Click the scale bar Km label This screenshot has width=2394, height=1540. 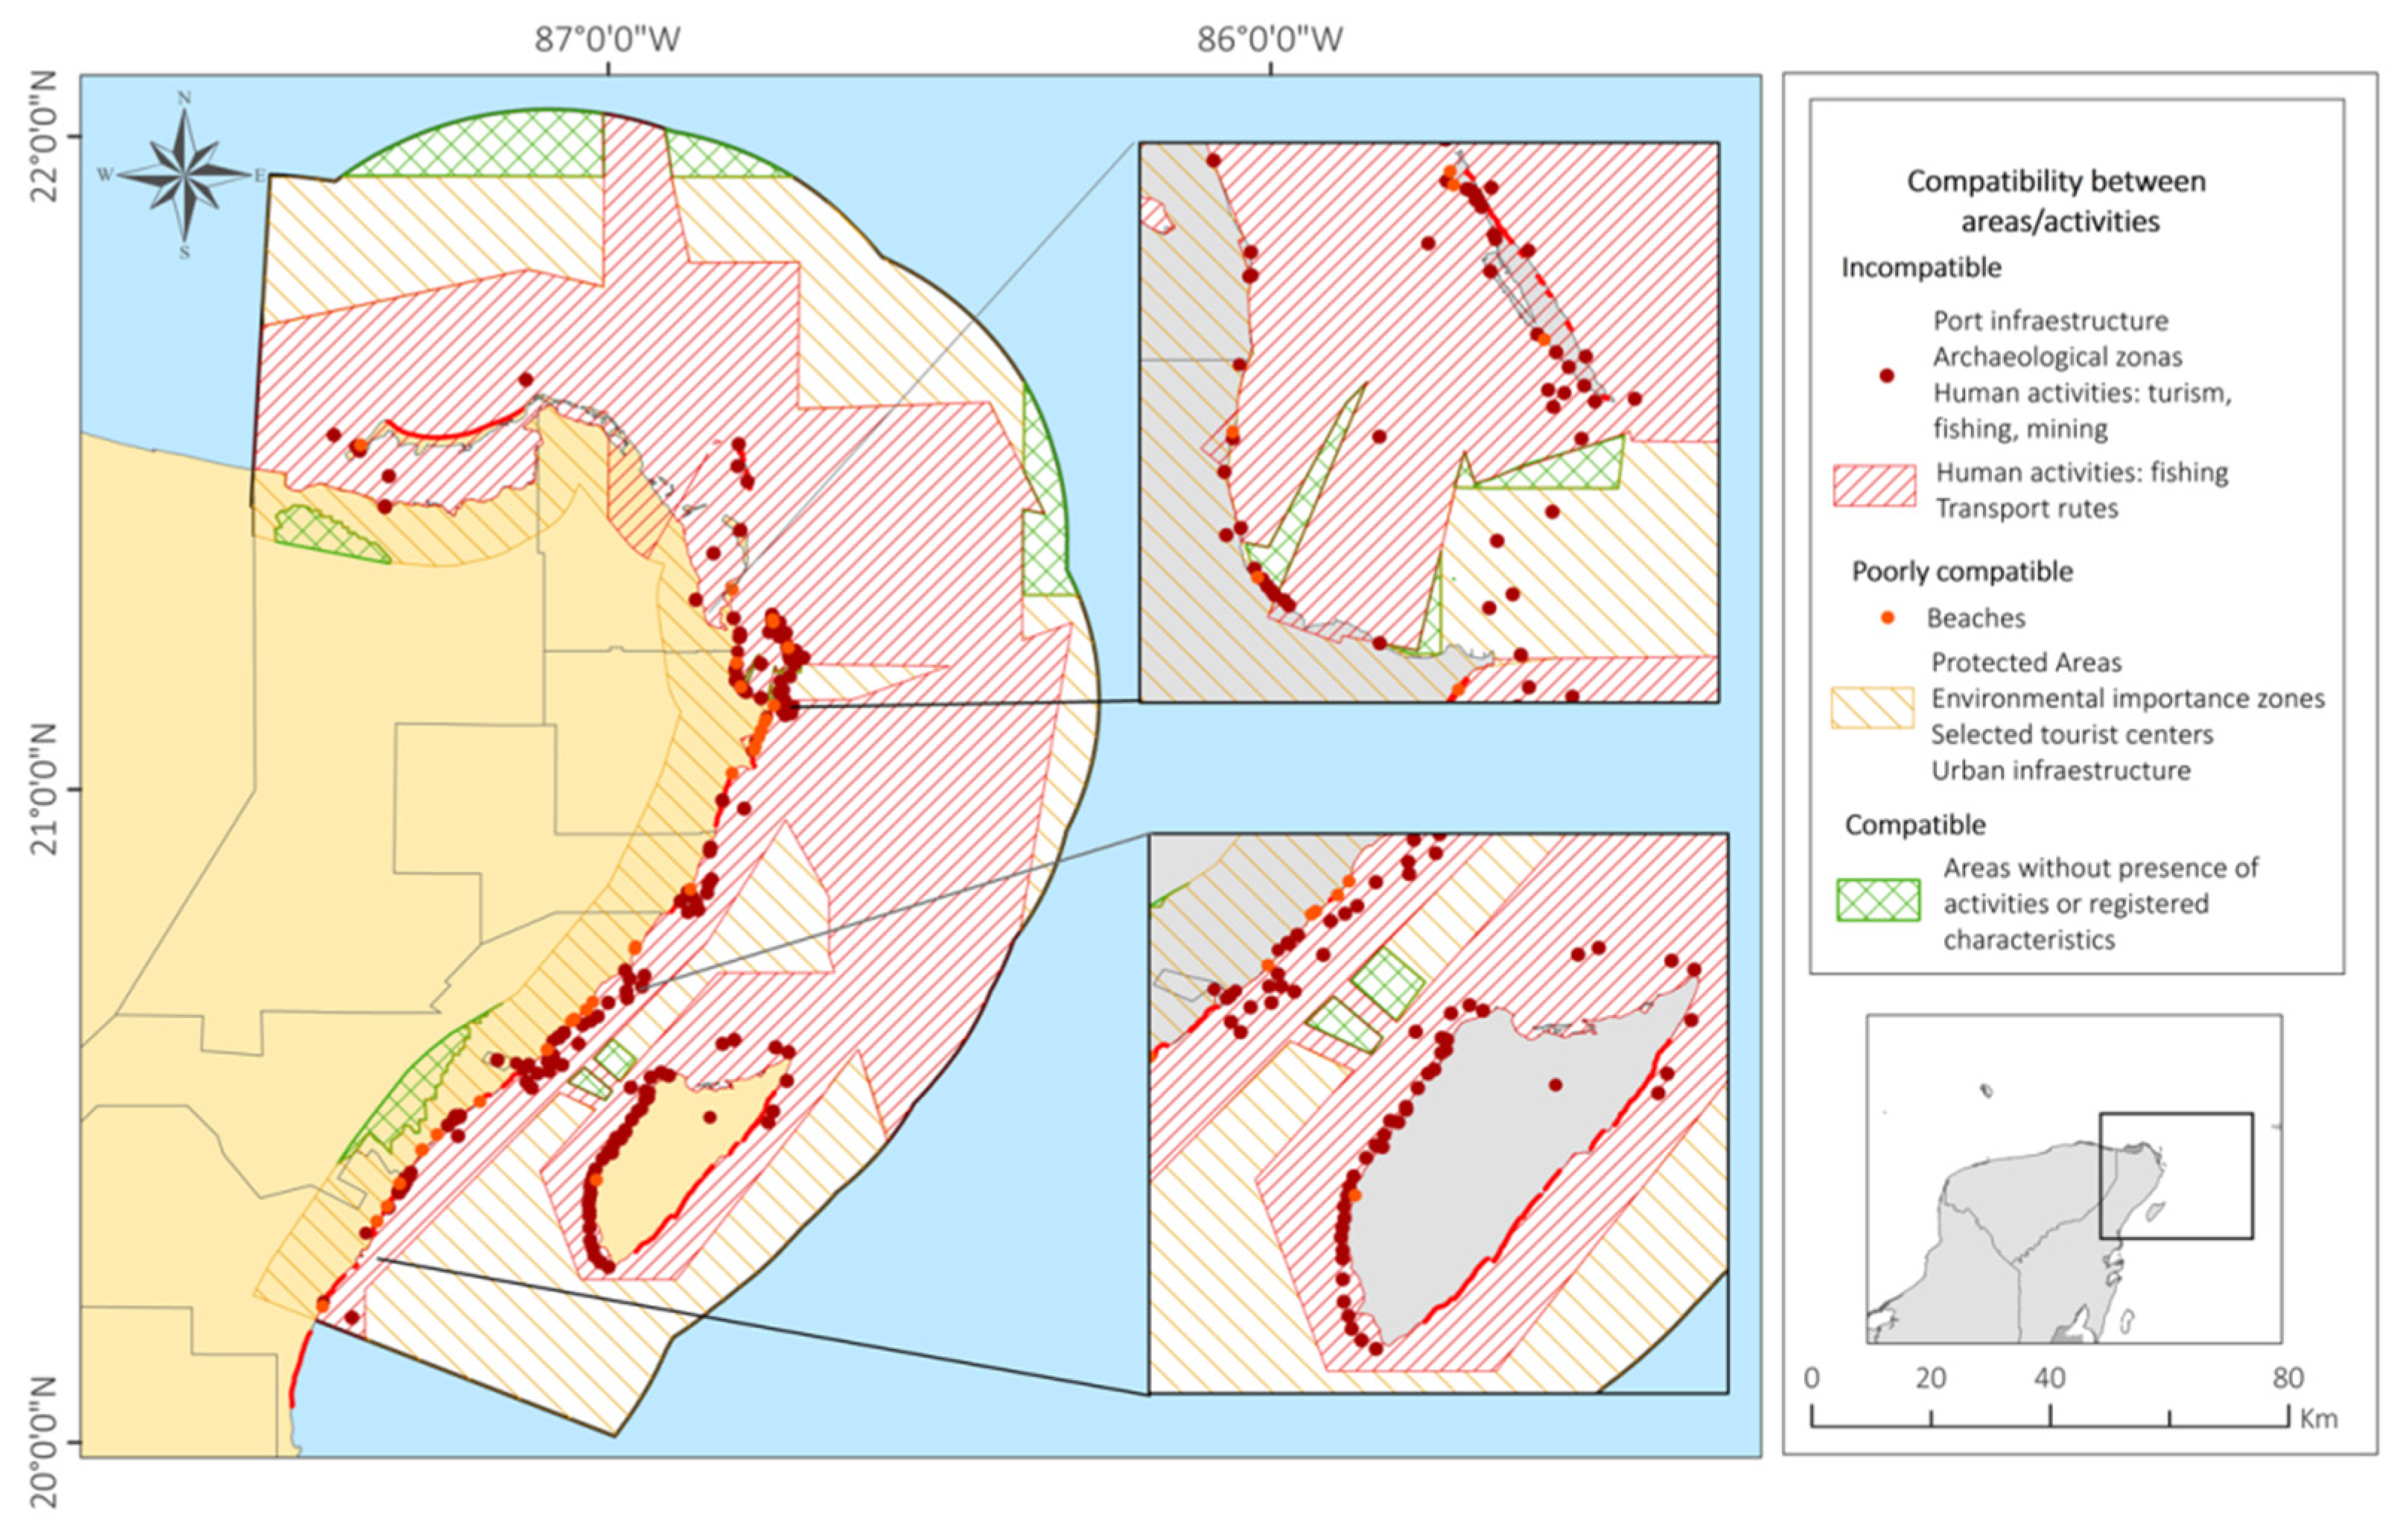point(2318,1420)
